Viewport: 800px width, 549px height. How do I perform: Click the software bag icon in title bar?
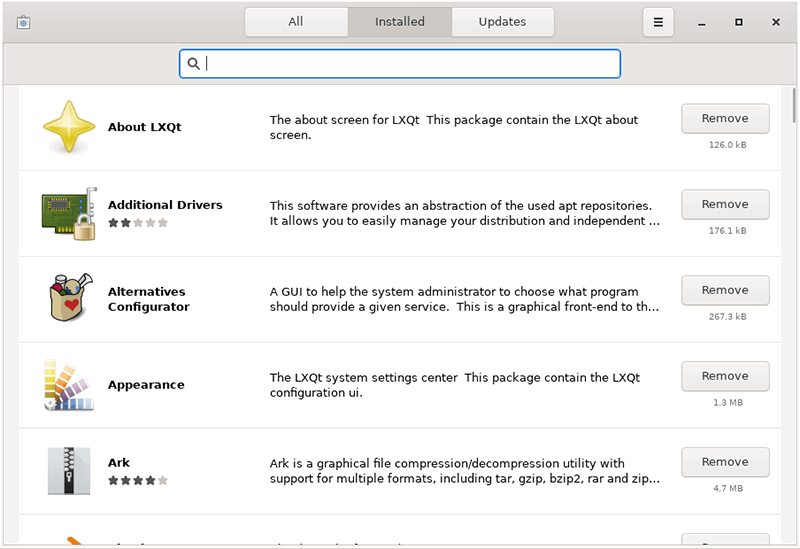pos(24,22)
